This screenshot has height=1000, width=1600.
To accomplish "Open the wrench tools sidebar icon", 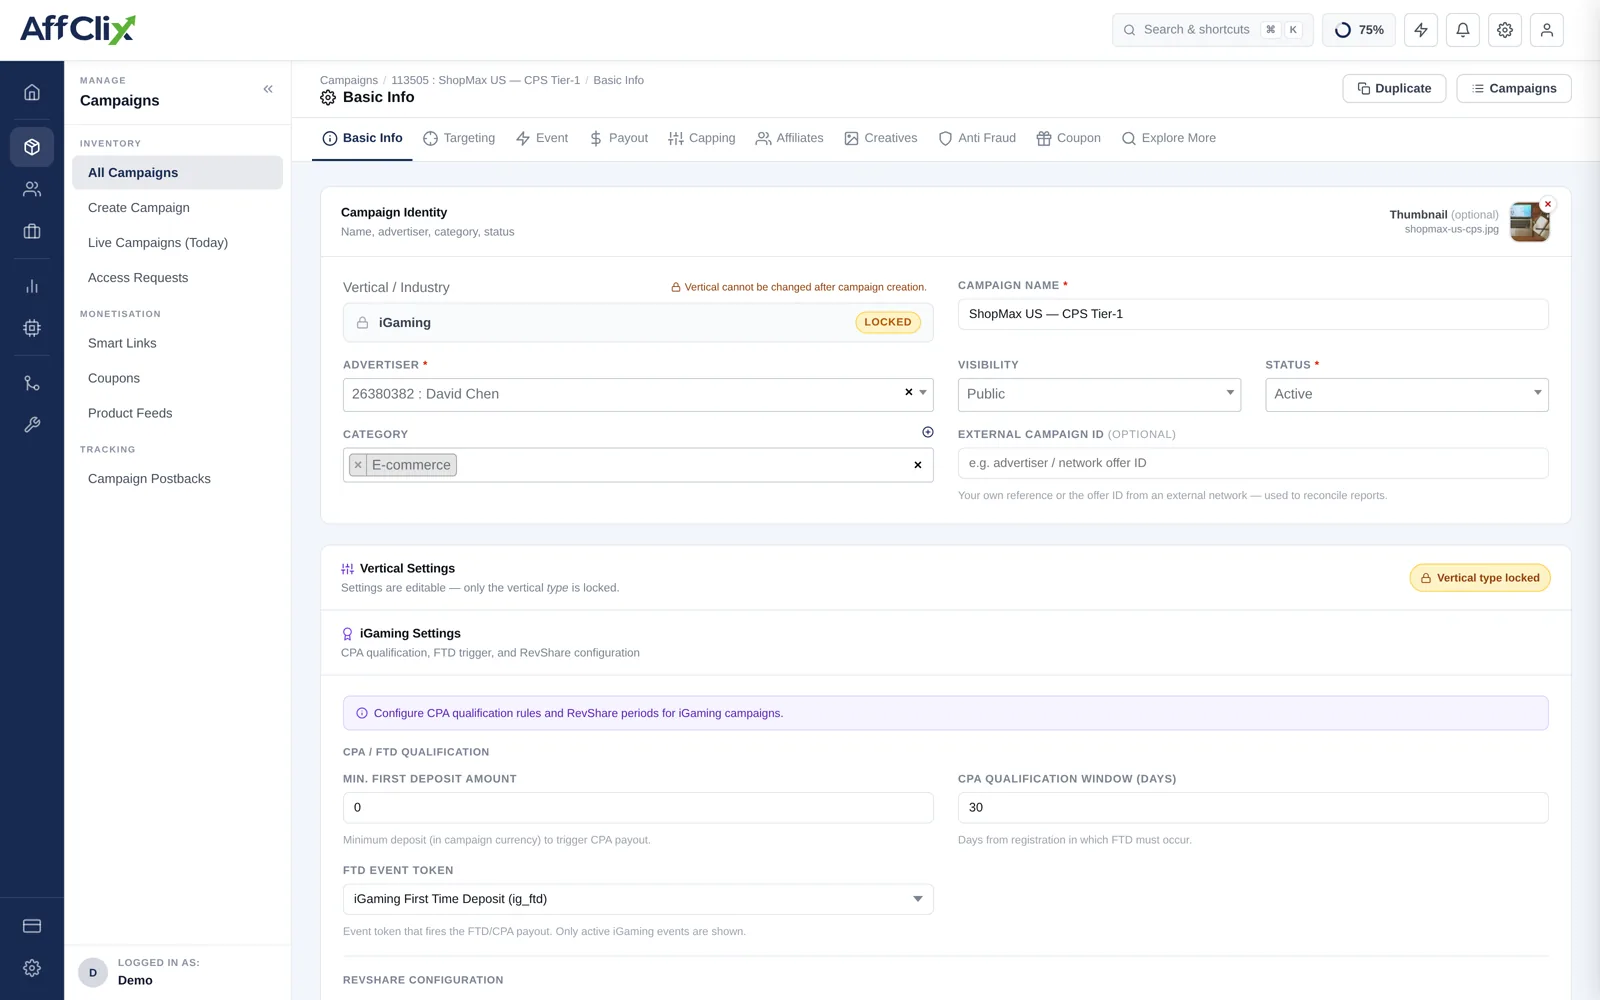I will 32,425.
